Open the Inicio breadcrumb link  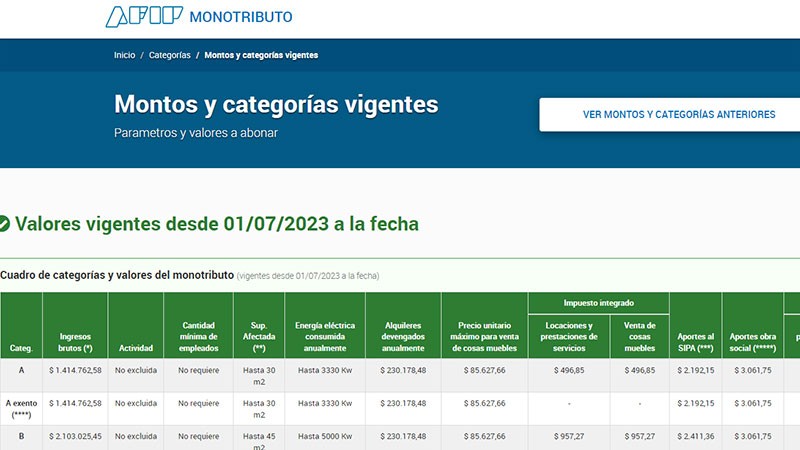click(124, 55)
